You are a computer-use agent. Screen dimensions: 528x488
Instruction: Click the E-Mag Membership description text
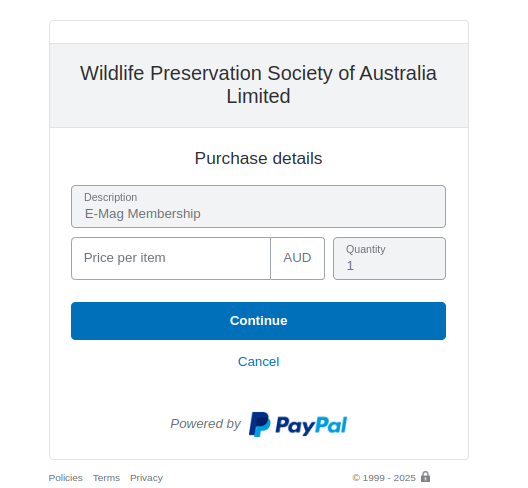coord(142,214)
